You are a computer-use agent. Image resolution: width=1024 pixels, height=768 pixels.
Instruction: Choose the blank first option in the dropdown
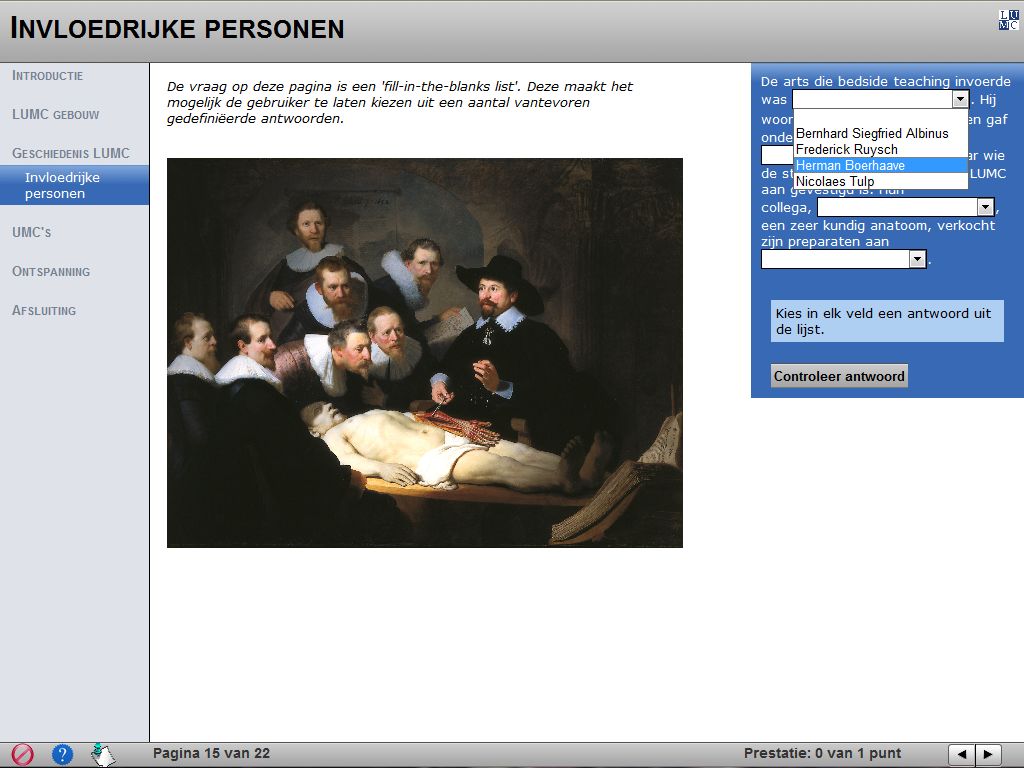(x=880, y=118)
